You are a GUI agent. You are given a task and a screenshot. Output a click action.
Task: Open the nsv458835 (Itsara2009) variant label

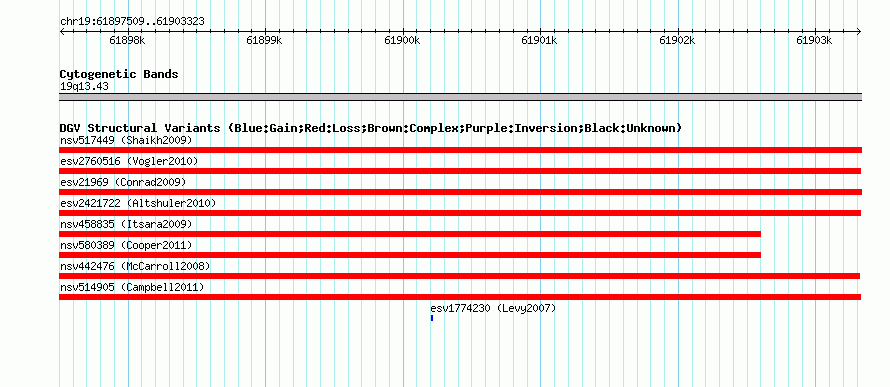coord(126,224)
